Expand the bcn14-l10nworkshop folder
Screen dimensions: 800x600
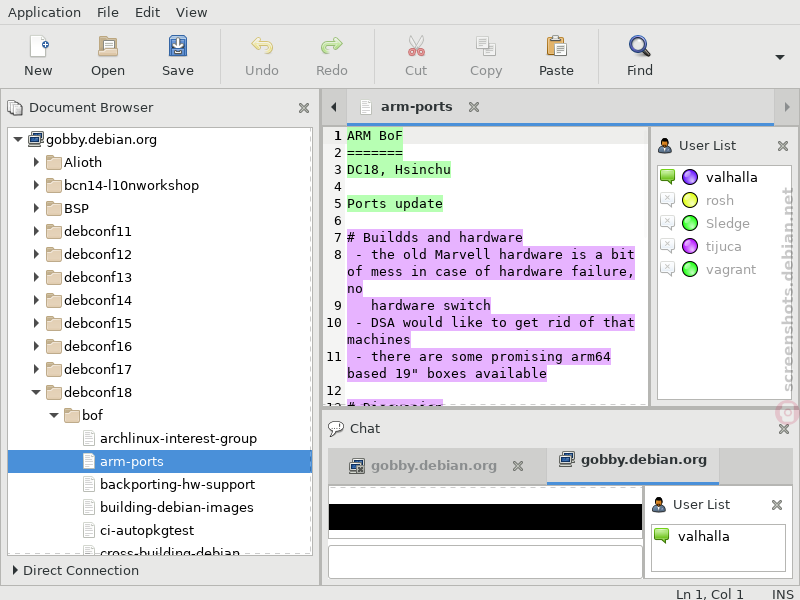[x=36, y=185]
